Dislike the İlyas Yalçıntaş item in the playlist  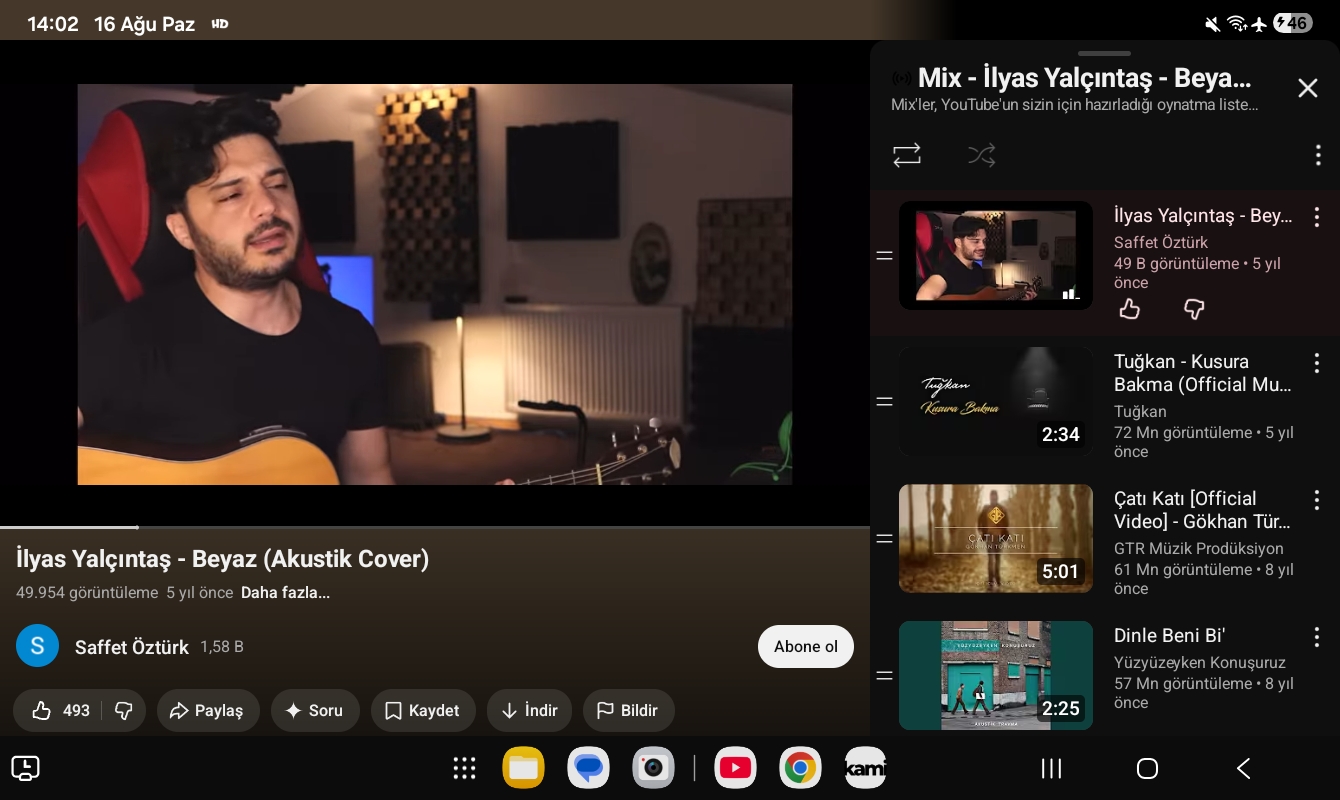[x=1194, y=309]
